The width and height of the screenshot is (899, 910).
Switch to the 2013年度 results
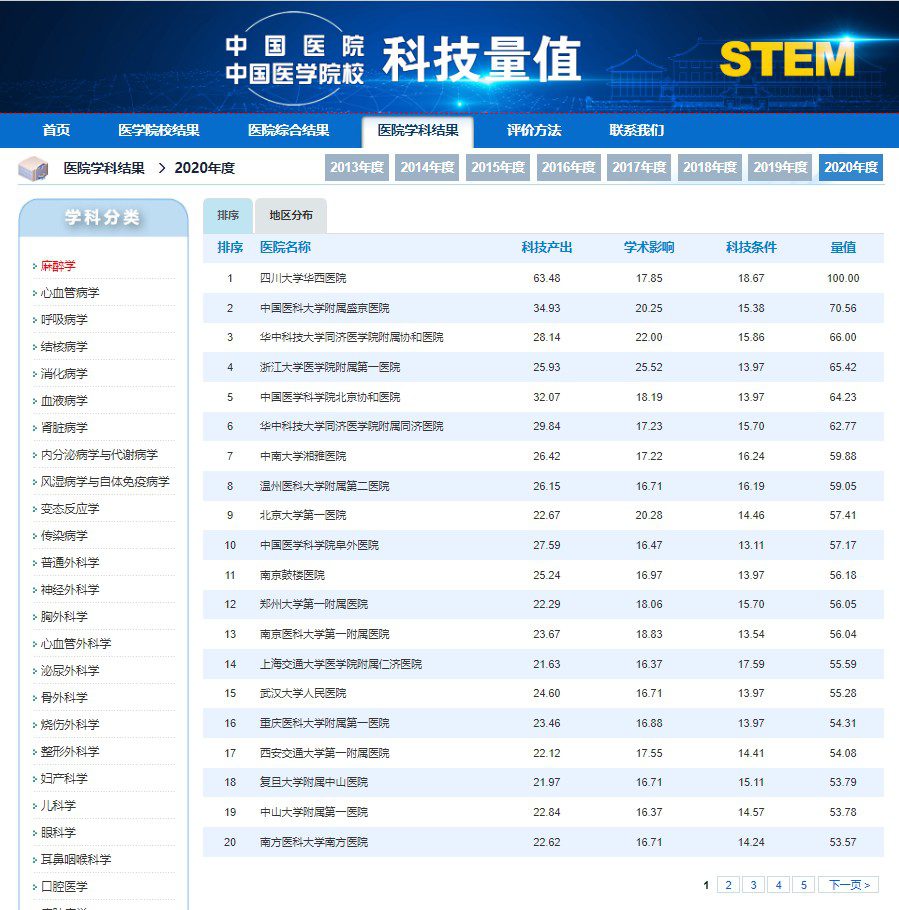point(357,167)
